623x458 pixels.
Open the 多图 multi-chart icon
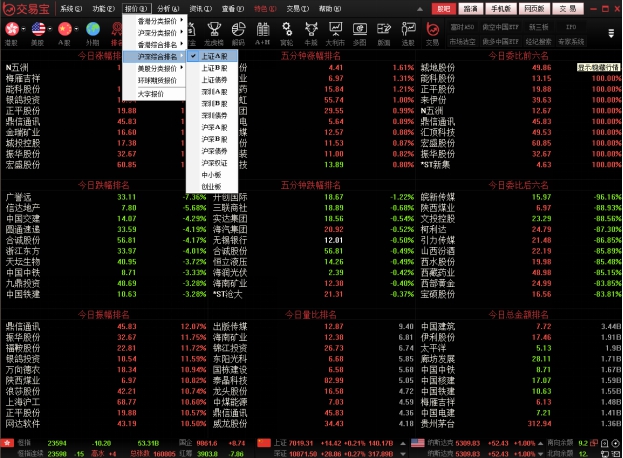pos(332,33)
